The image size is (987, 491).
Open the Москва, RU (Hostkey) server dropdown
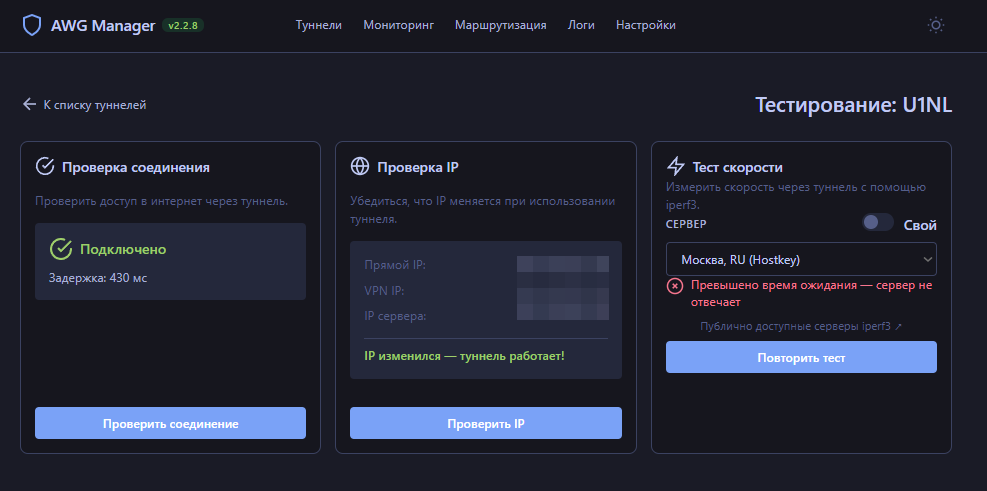[x=800, y=260]
